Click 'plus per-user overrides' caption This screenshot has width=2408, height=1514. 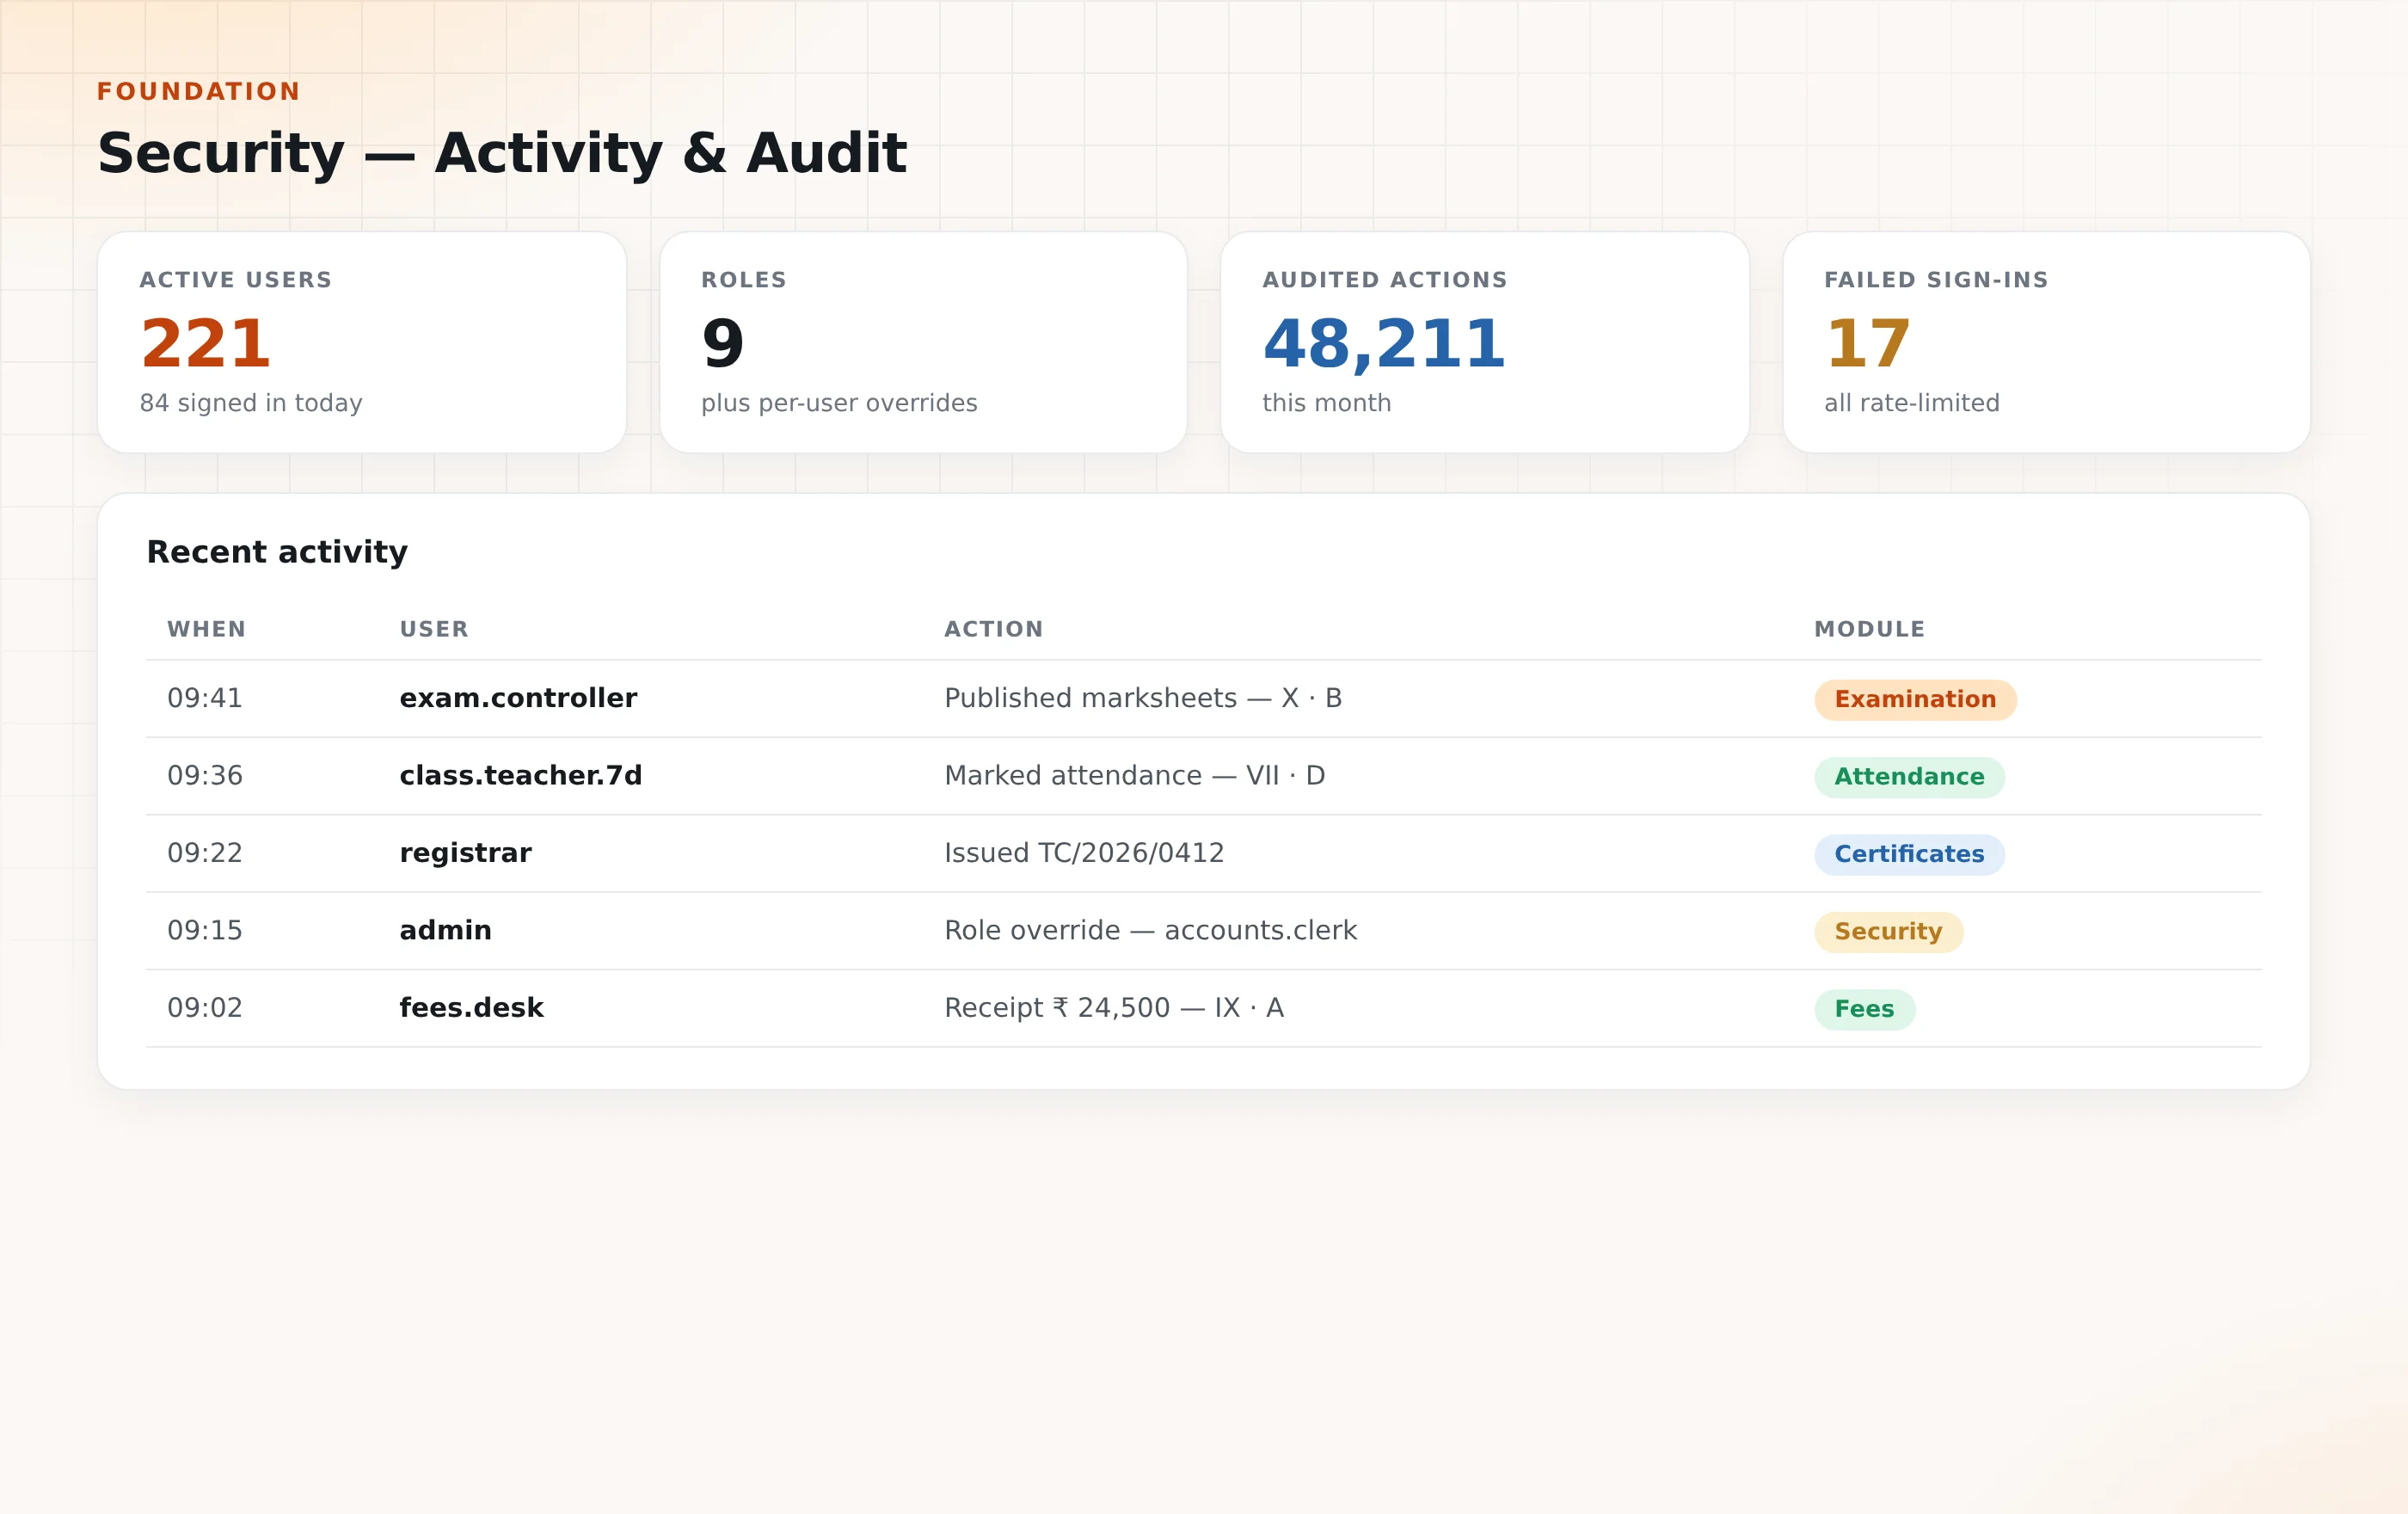pyautogui.click(x=839, y=403)
